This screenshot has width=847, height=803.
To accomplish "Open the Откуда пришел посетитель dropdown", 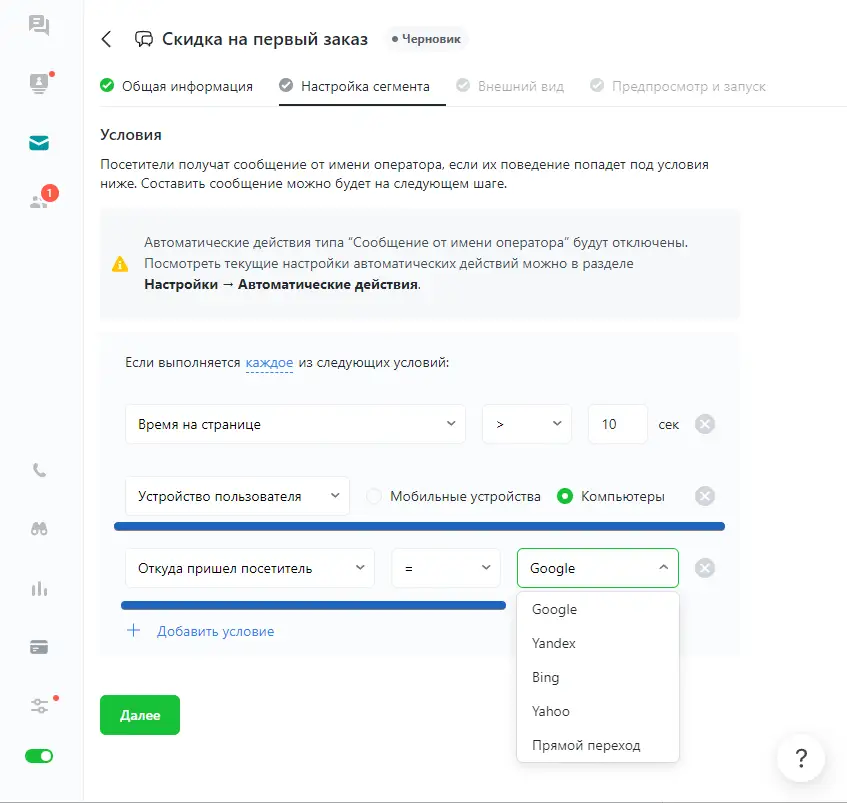I will coord(249,568).
